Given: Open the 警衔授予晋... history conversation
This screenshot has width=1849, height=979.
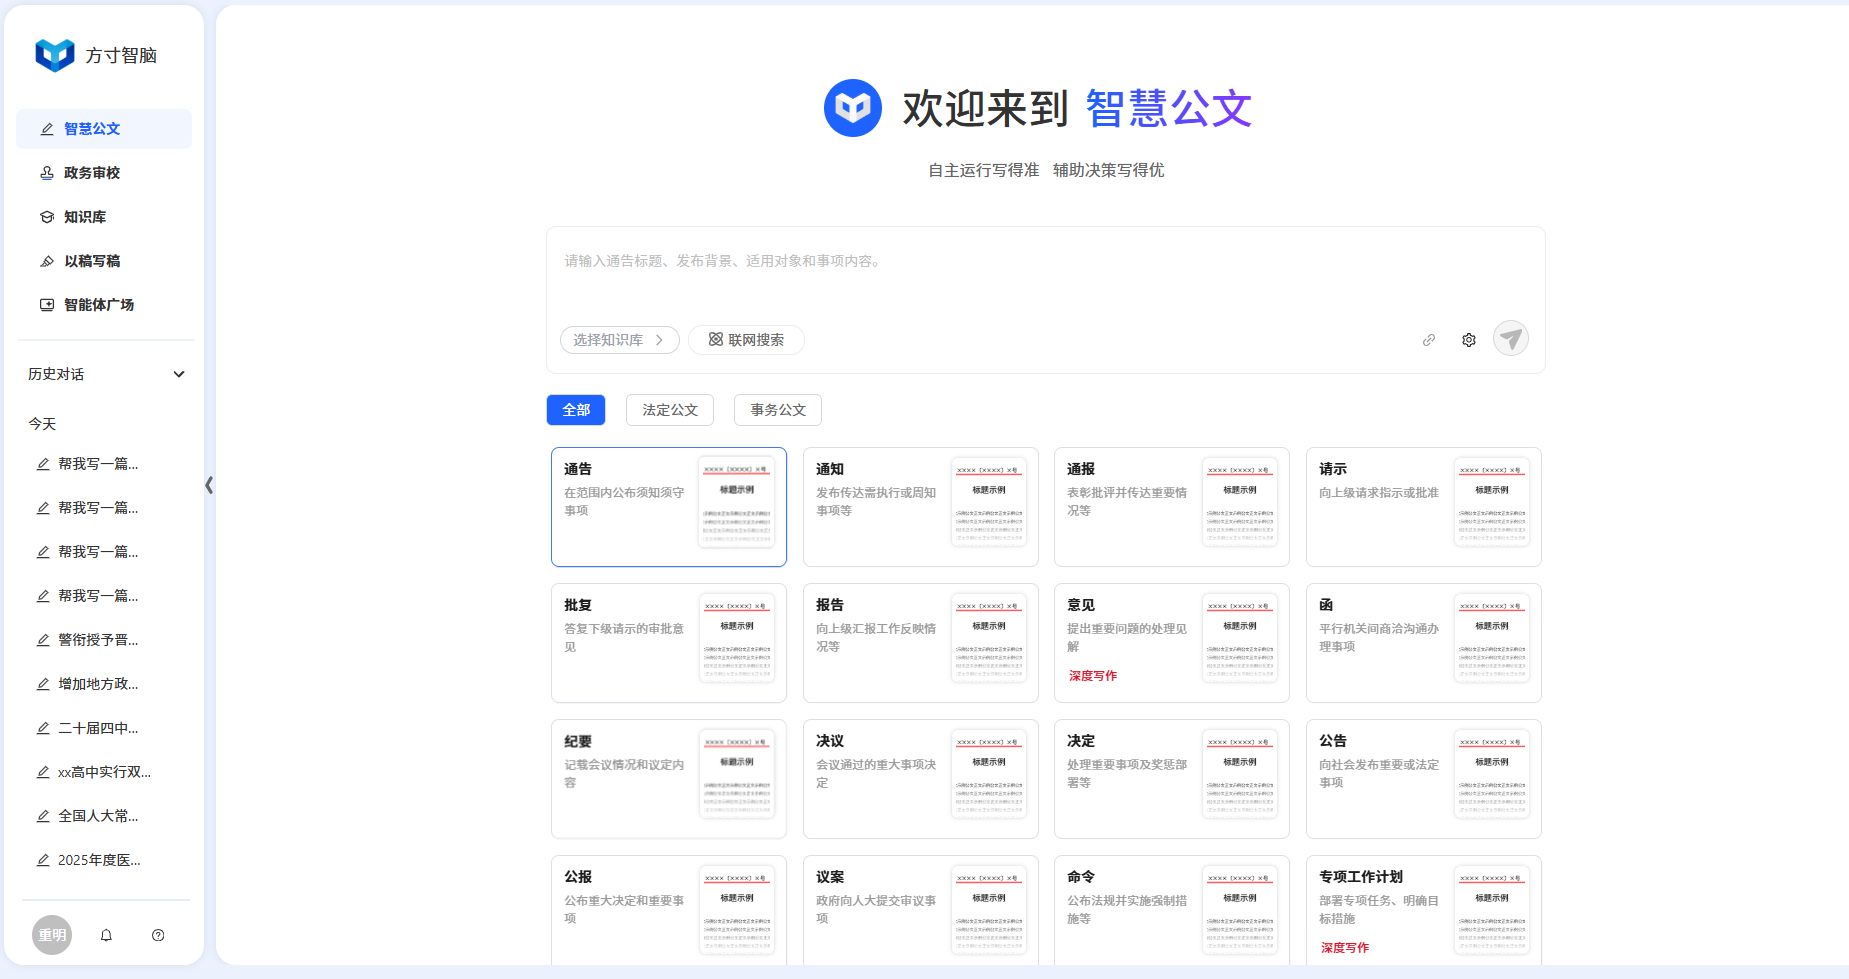Looking at the screenshot, I should coord(97,640).
